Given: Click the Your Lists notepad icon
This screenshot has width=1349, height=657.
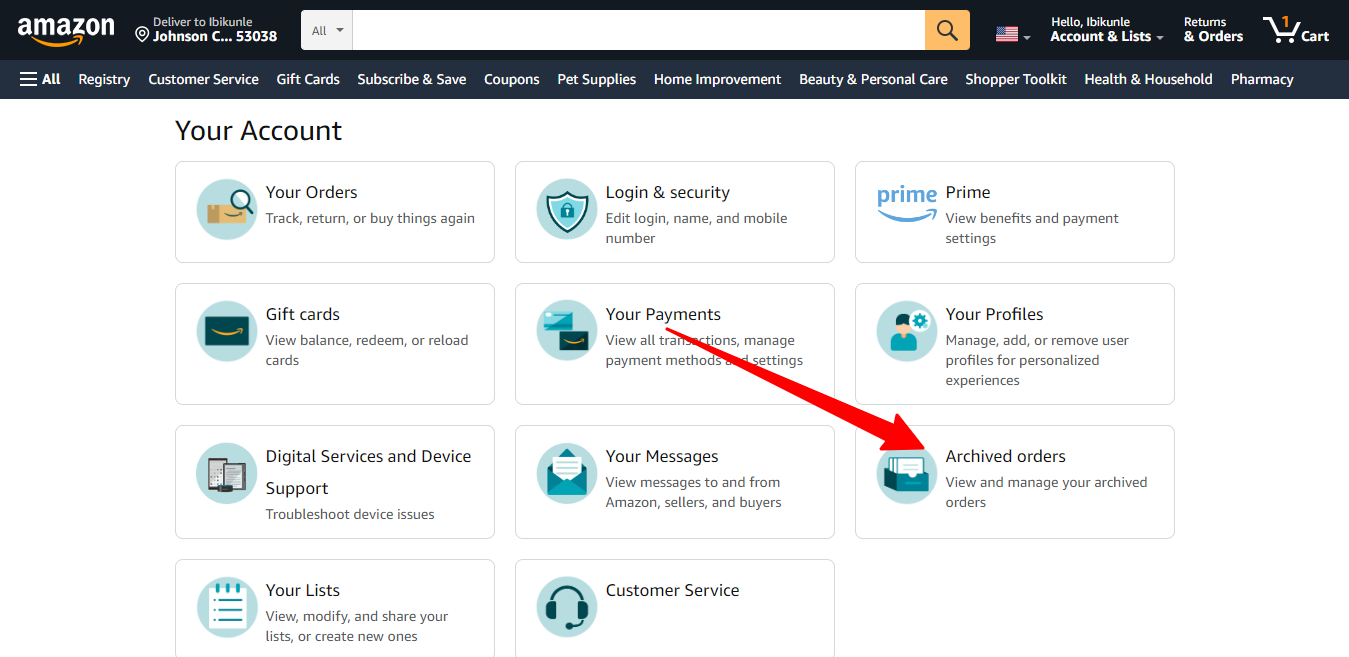Looking at the screenshot, I should [x=227, y=607].
